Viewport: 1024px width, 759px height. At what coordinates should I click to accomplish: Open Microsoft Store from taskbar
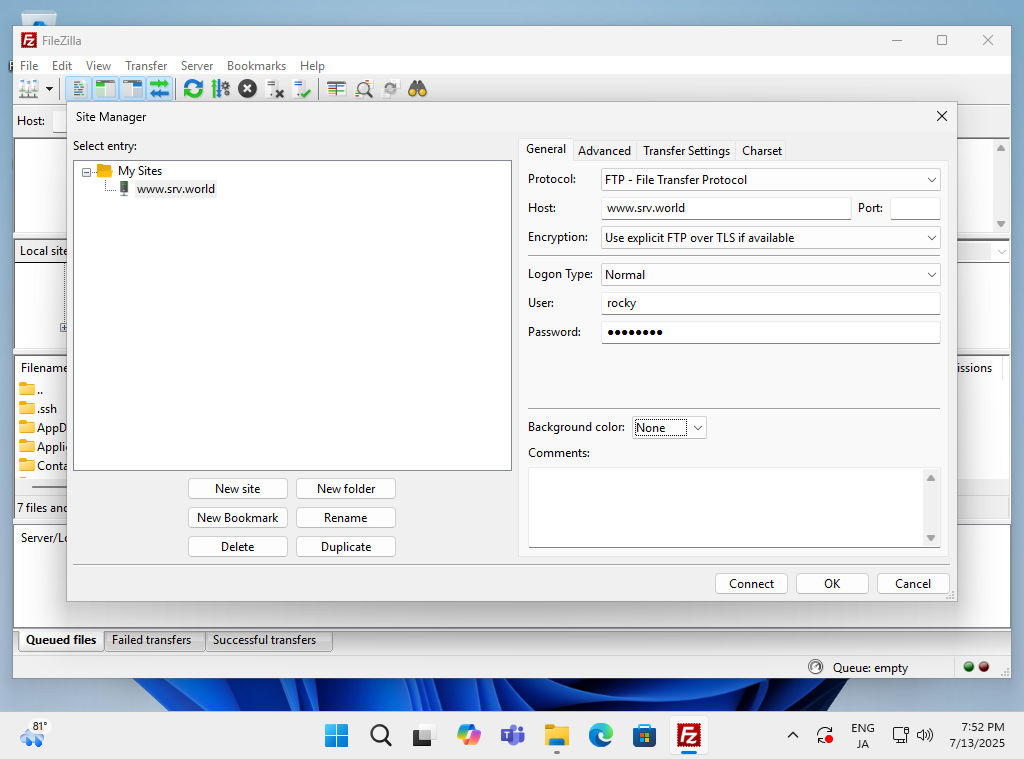(644, 735)
